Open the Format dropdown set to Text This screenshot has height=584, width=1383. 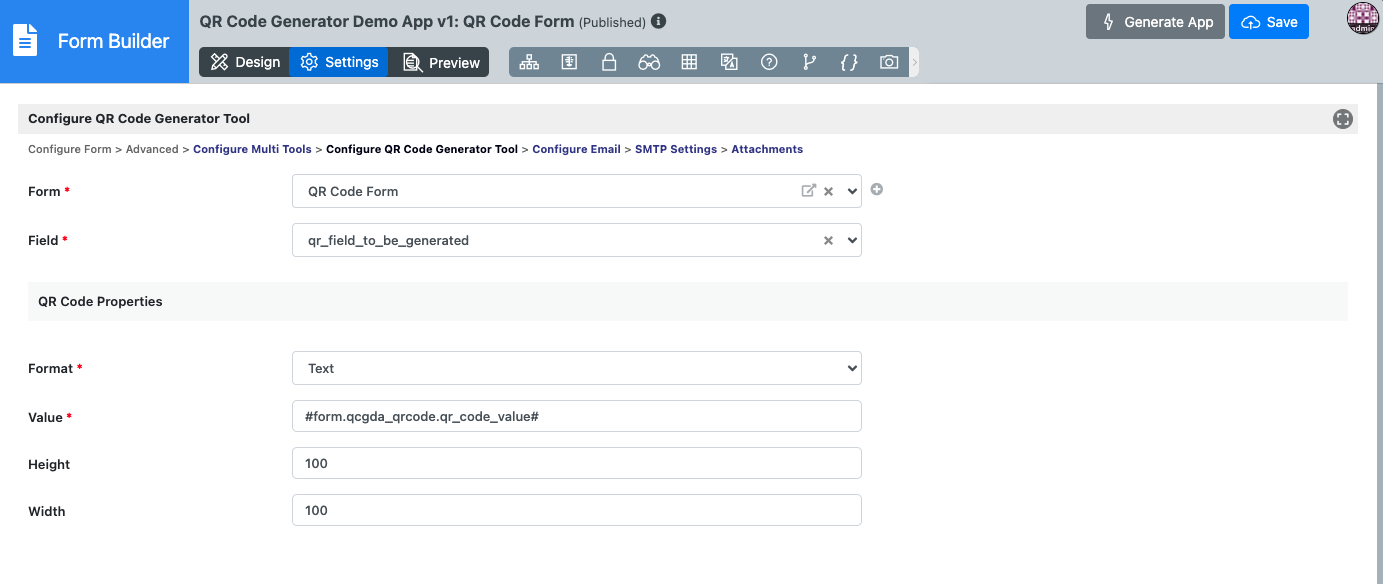576,368
